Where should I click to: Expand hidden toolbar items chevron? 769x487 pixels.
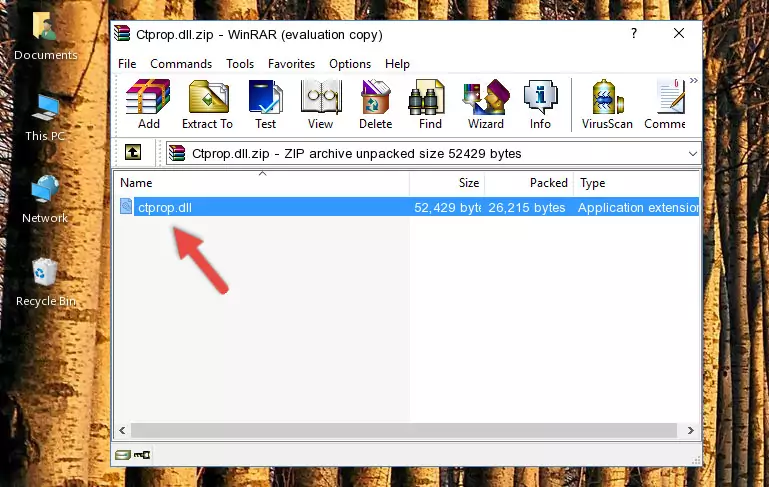coord(693,80)
